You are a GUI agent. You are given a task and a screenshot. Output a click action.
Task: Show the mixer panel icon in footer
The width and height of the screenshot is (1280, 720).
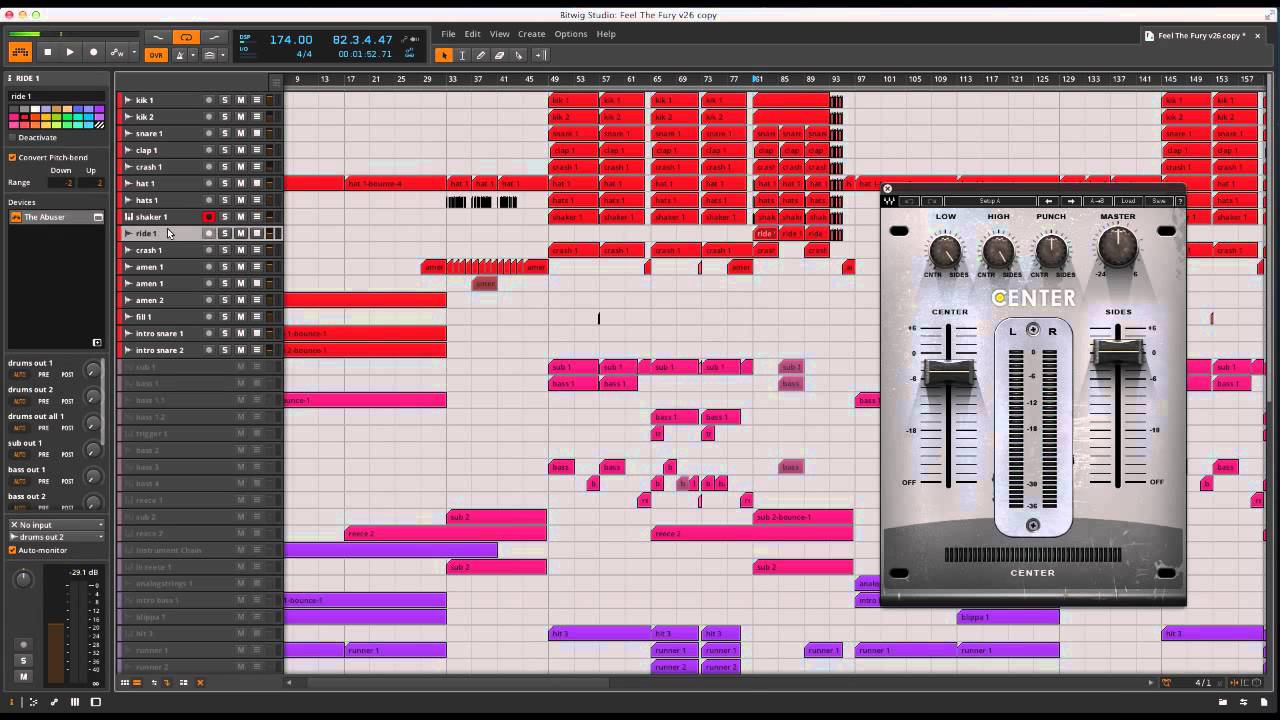click(75, 702)
